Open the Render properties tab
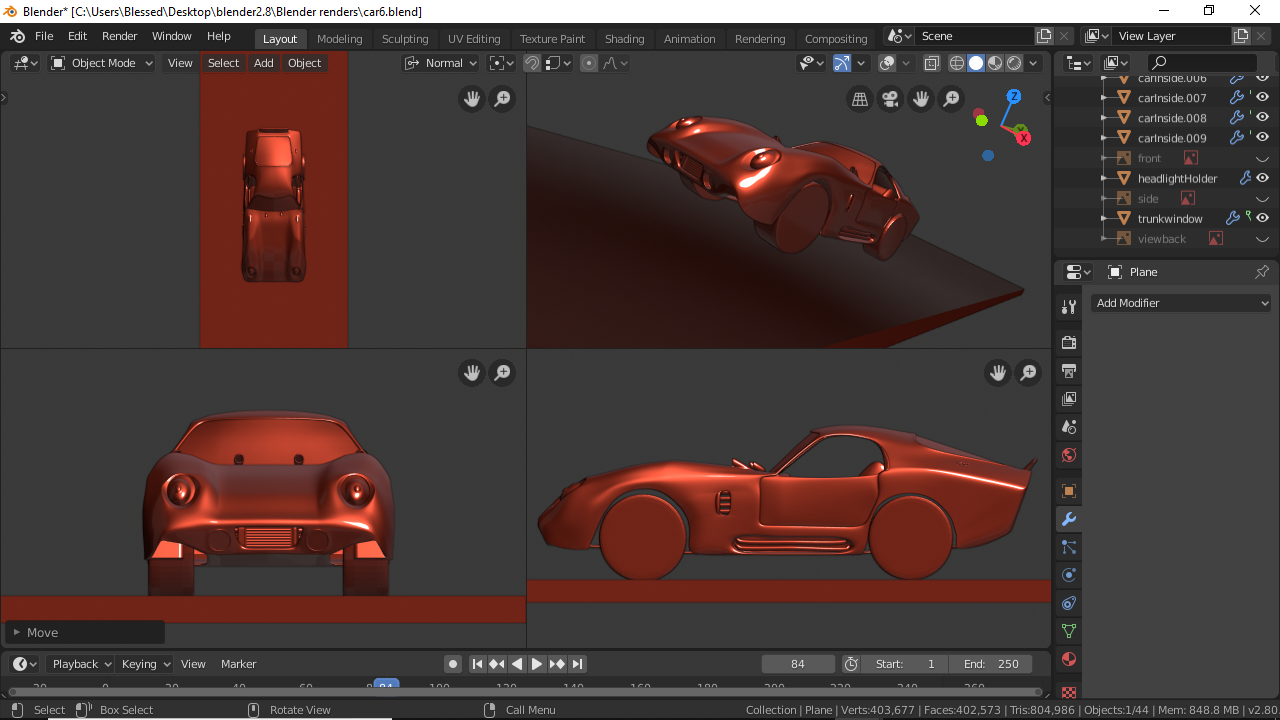Image resolution: width=1280 pixels, height=720 pixels. (x=1069, y=342)
